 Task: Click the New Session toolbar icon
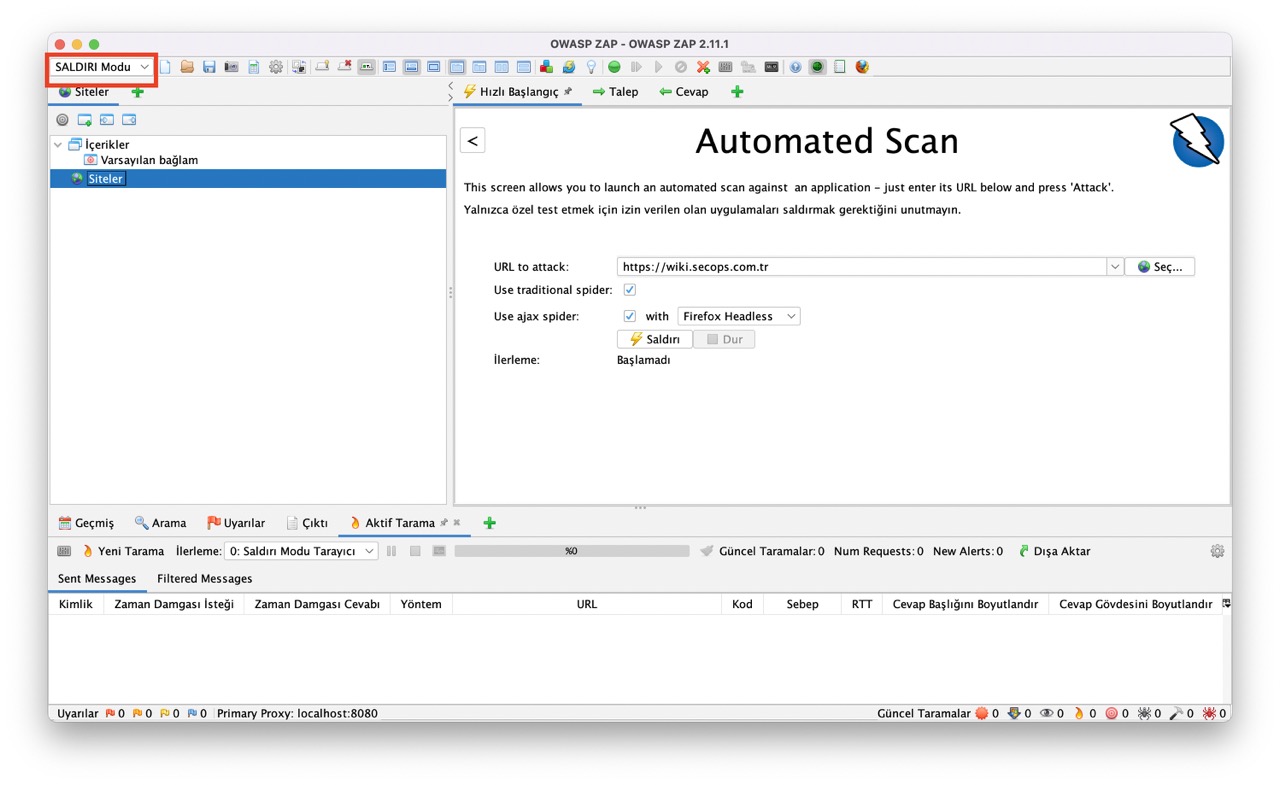click(165, 67)
